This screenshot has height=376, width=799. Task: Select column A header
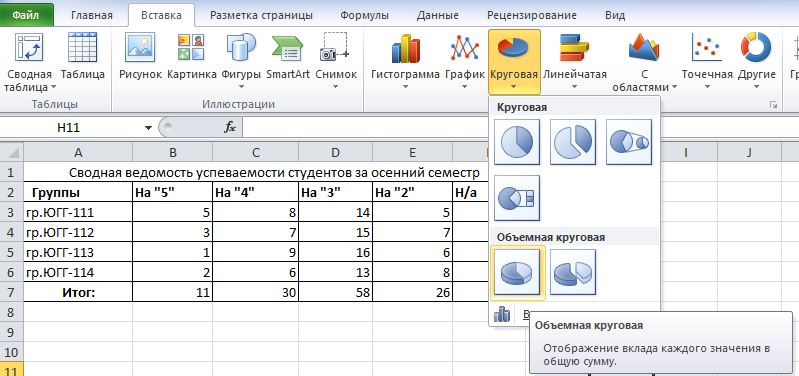tap(78, 152)
